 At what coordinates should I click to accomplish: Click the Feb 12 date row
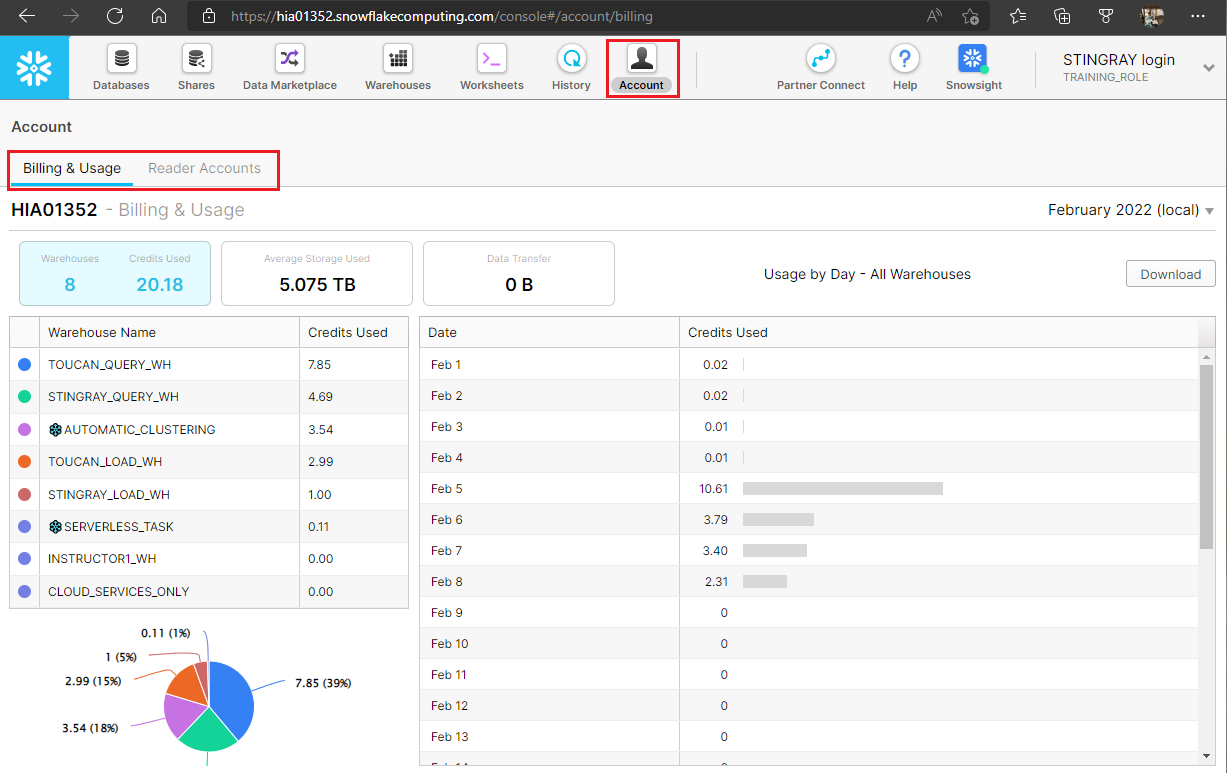pyautogui.click(x=809, y=706)
